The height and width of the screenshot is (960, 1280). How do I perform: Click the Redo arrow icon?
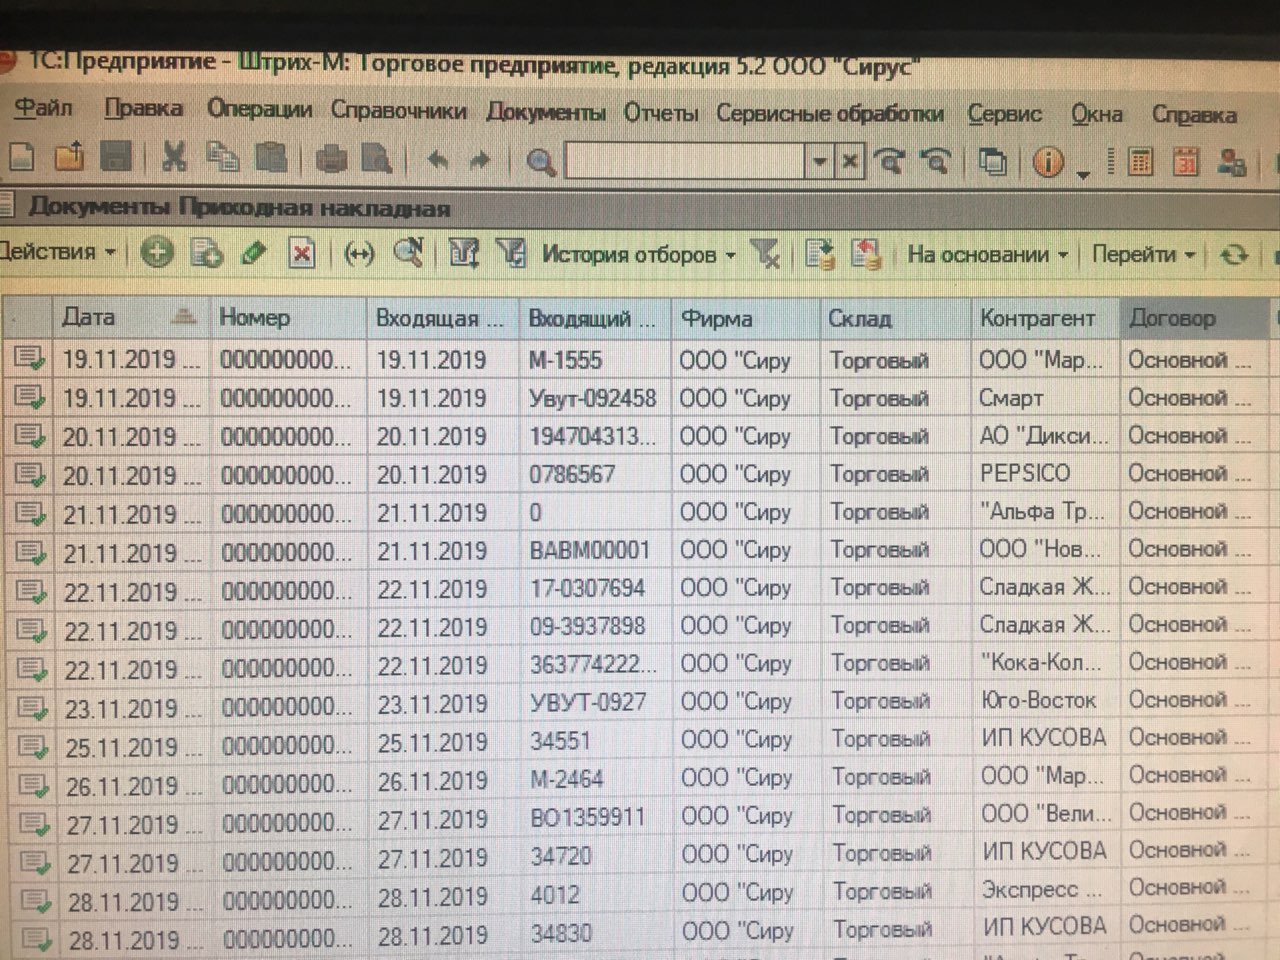click(480, 159)
